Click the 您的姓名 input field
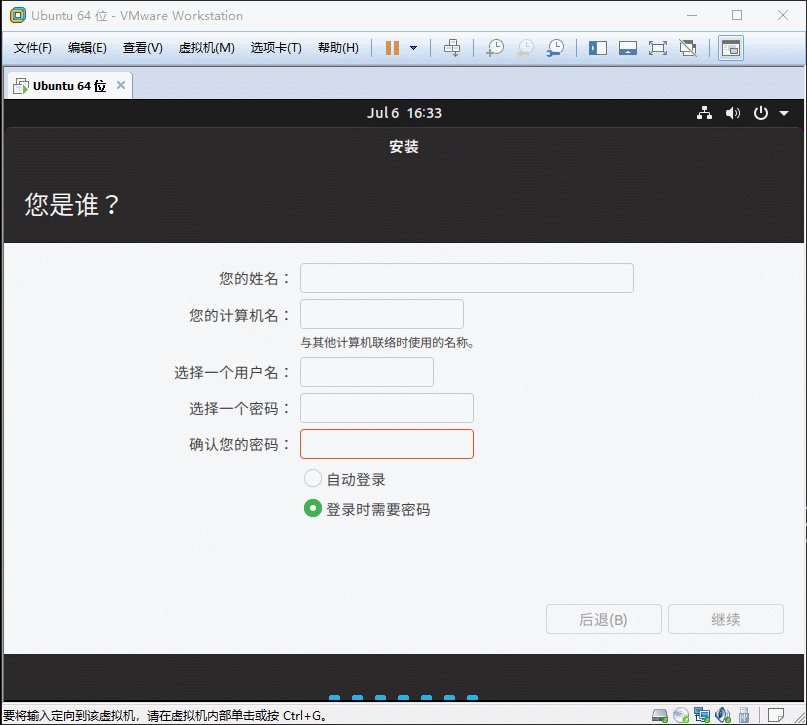807x725 pixels. click(466, 278)
